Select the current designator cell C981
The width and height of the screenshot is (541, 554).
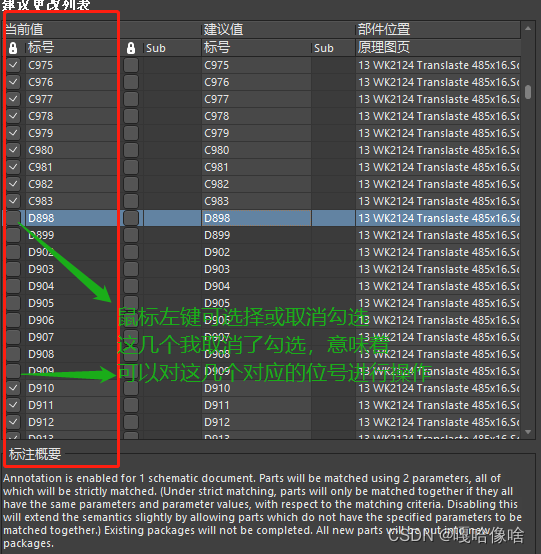coord(71,167)
